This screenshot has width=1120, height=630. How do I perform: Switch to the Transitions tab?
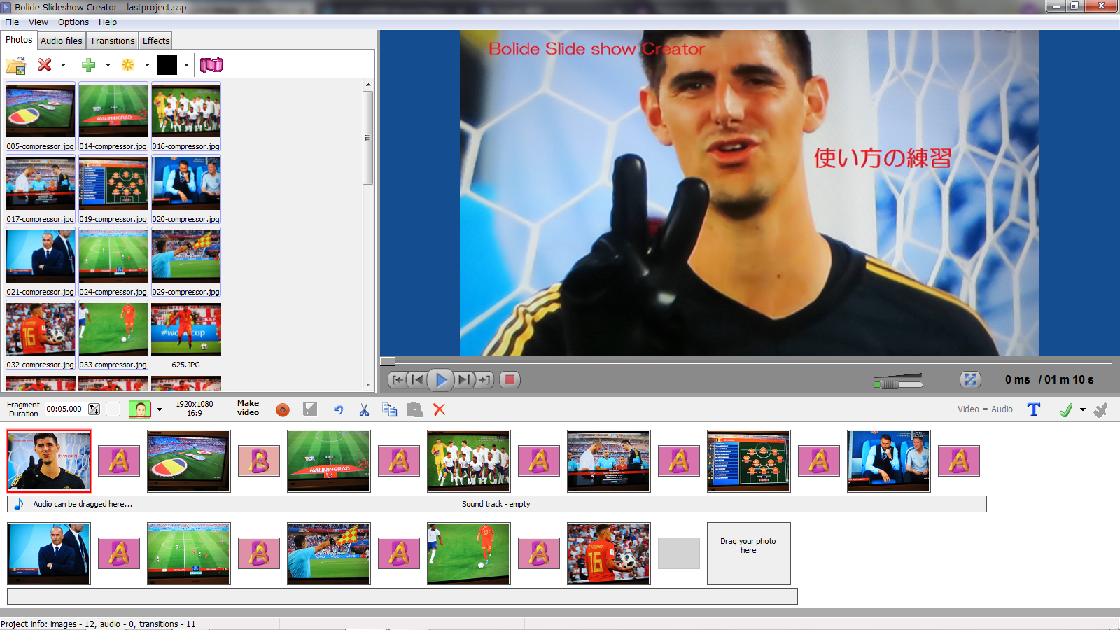pyautogui.click(x=112, y=41)
